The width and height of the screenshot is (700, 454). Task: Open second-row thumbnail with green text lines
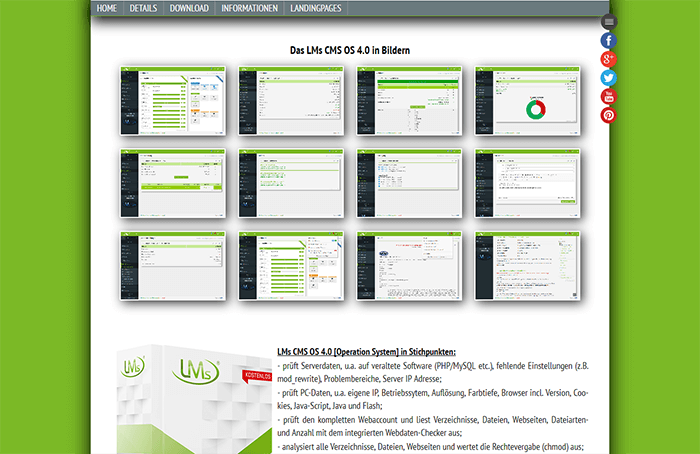click(291, 183)
